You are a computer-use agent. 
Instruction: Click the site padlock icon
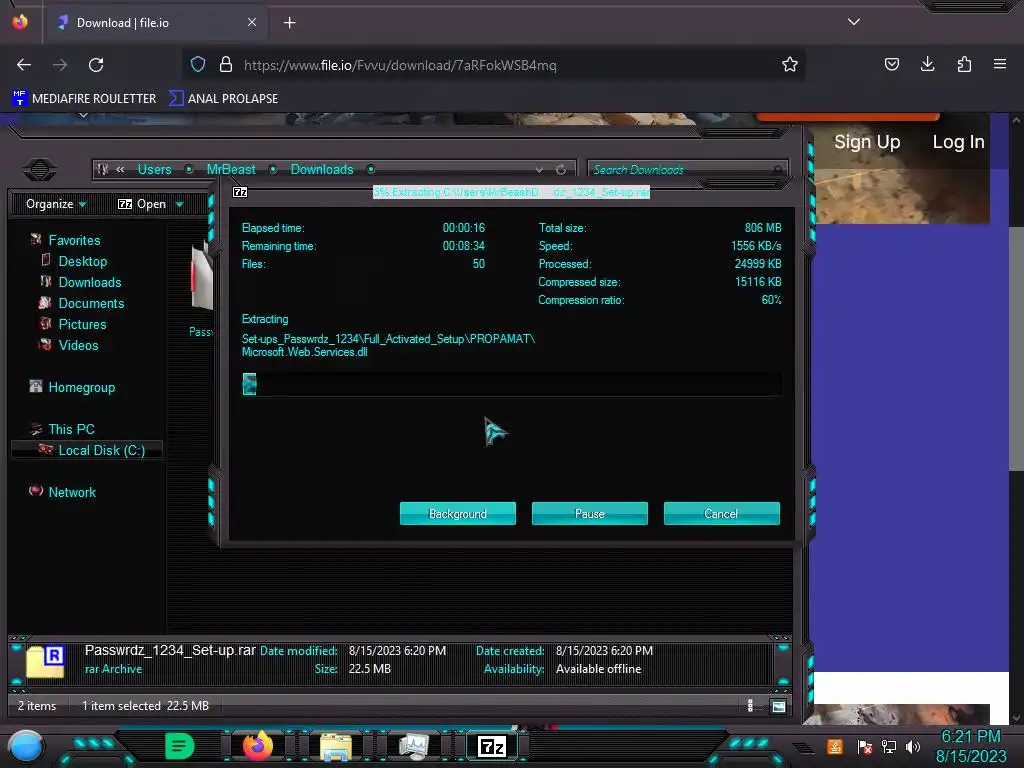click(x=226, y=64)
